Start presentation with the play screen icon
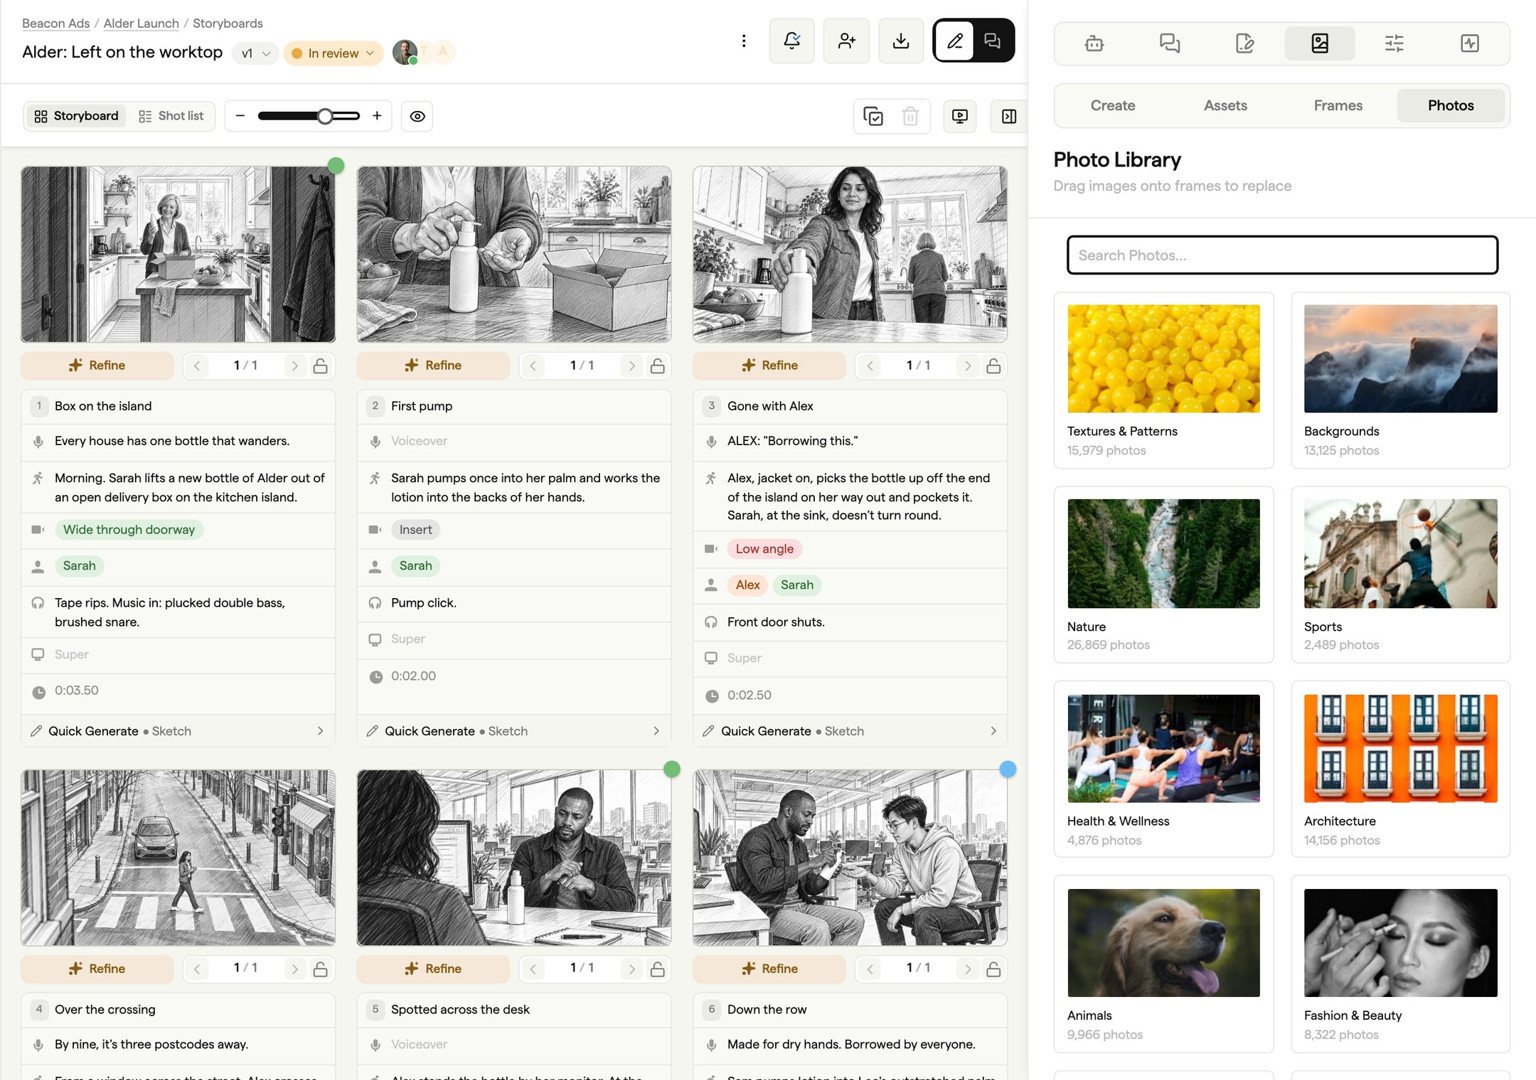Viewport: 1536px width, 1080px height. coord(960,116)
